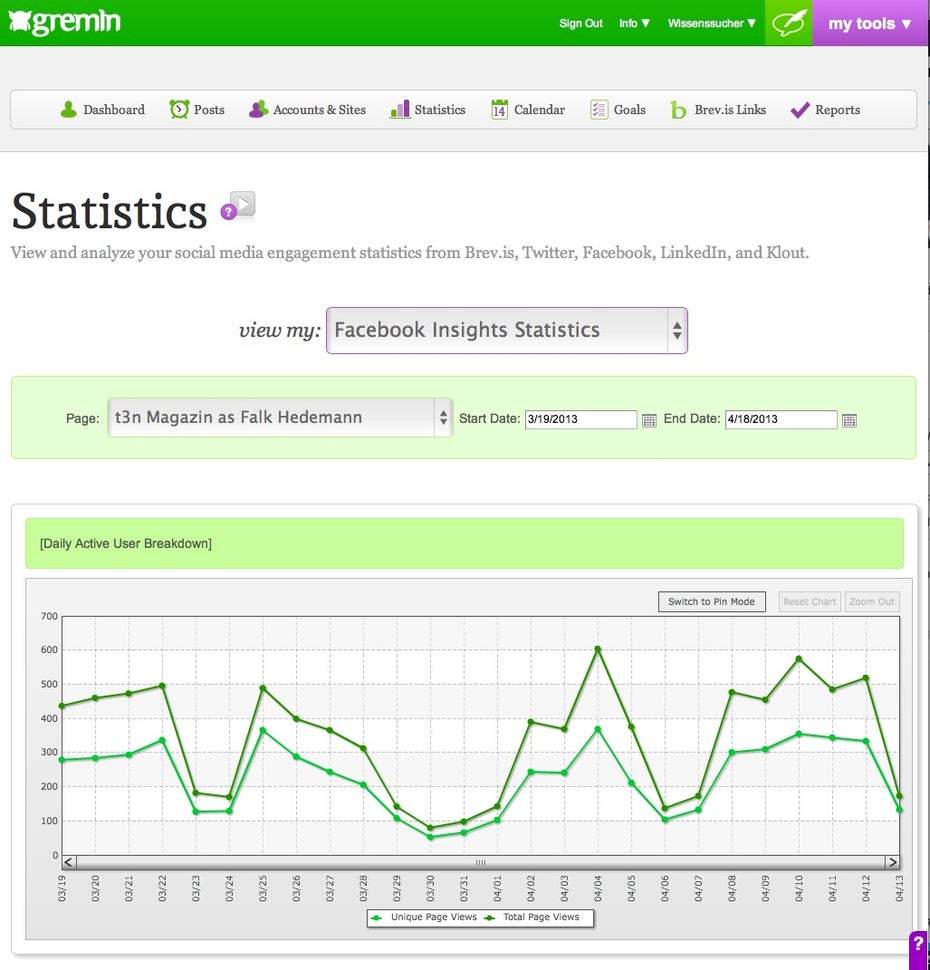Click the chart scrollbar left arrow
Screen dimensions: 930x970
[x=69, y=862]
